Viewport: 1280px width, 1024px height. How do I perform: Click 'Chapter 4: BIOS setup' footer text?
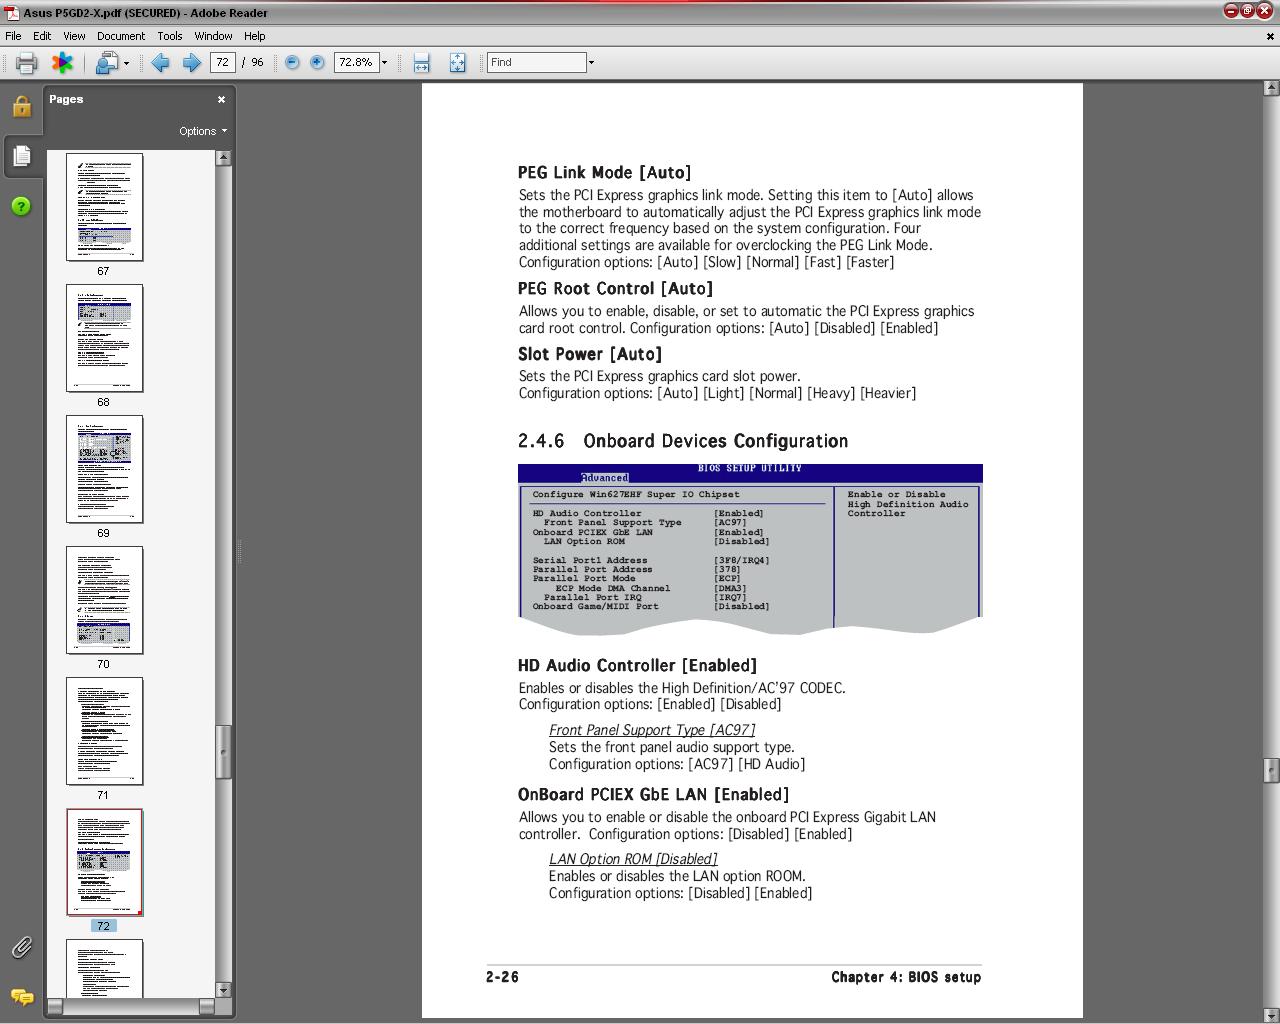pyautogui.click(x=906, y=977)
